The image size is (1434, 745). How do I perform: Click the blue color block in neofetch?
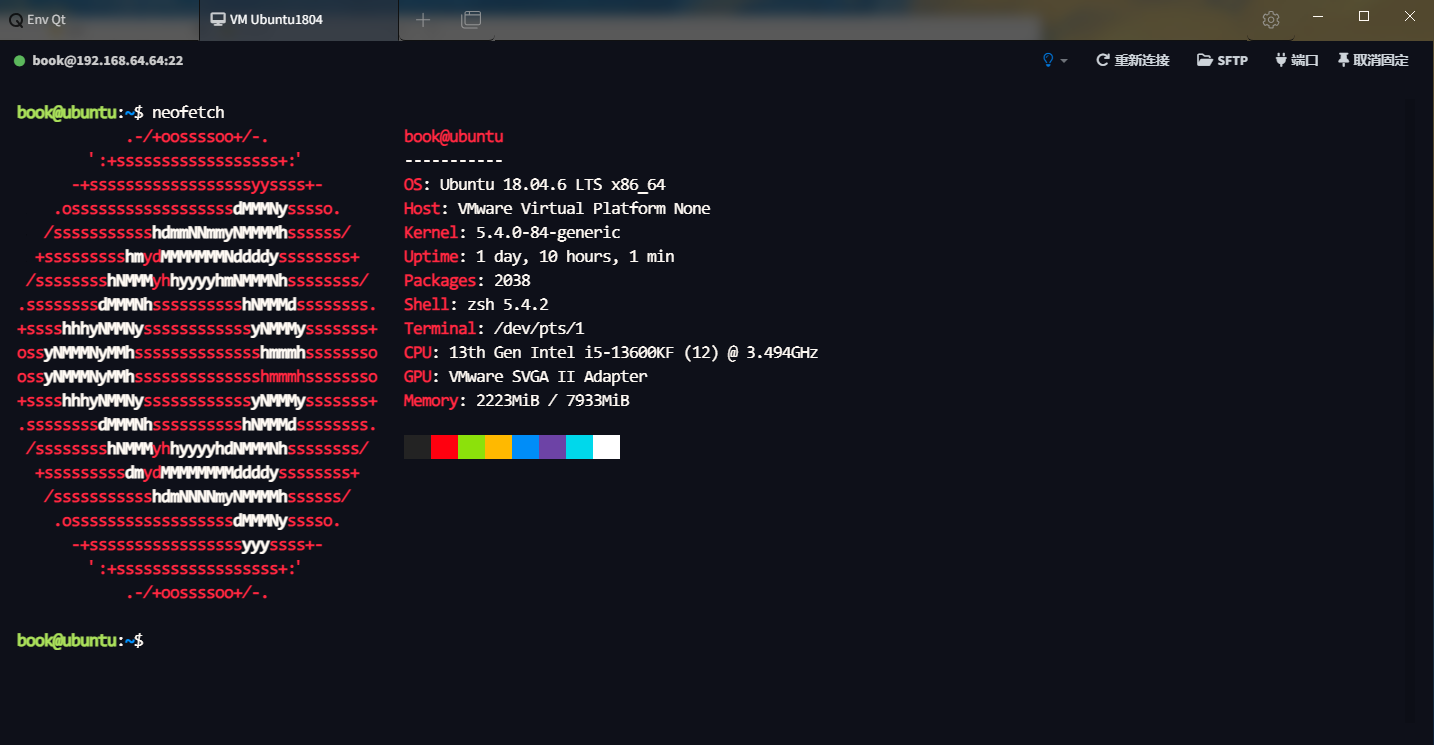tap(525, 447)
